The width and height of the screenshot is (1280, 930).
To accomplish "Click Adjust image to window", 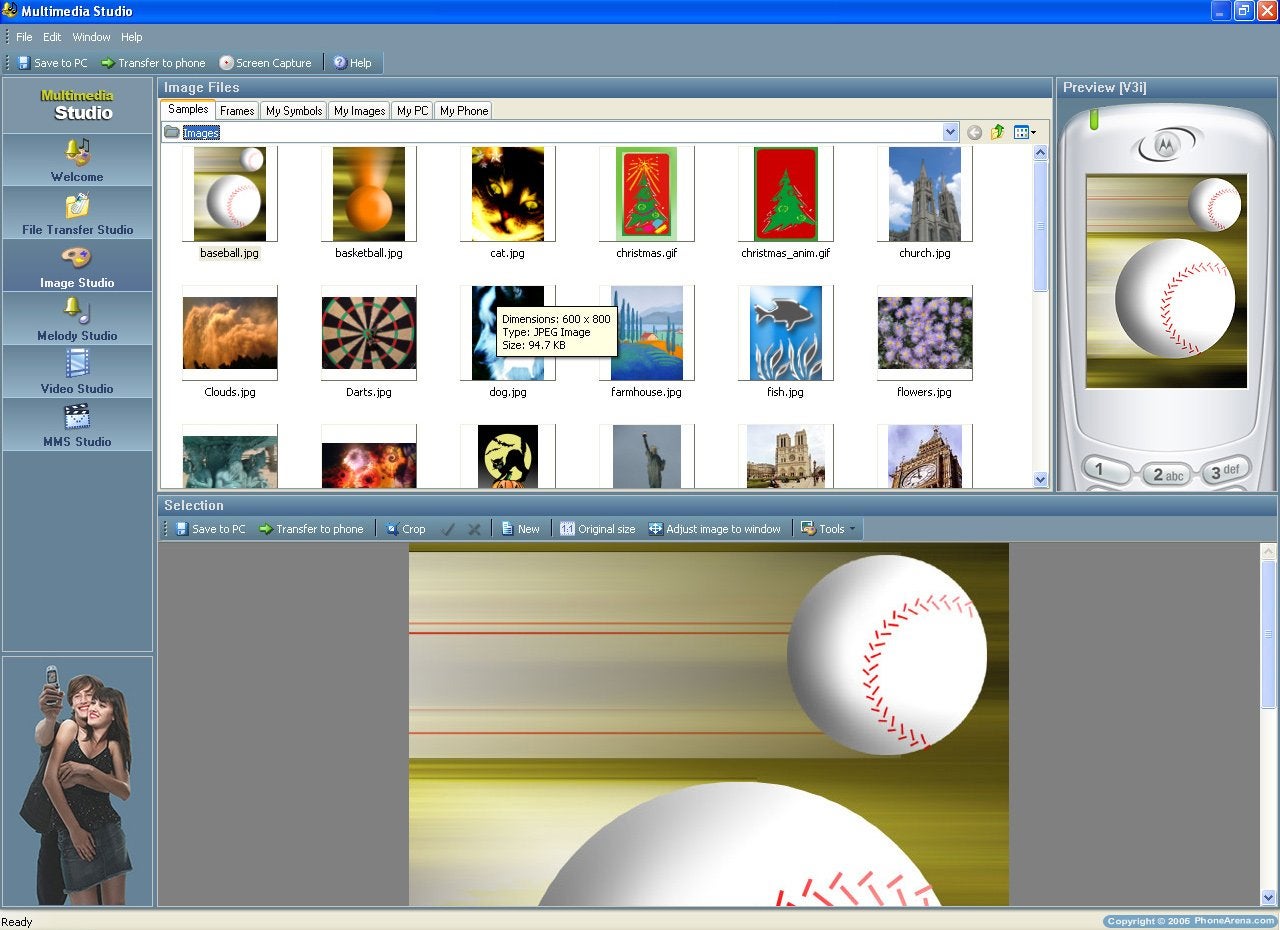I will click(x=715, y=529).
